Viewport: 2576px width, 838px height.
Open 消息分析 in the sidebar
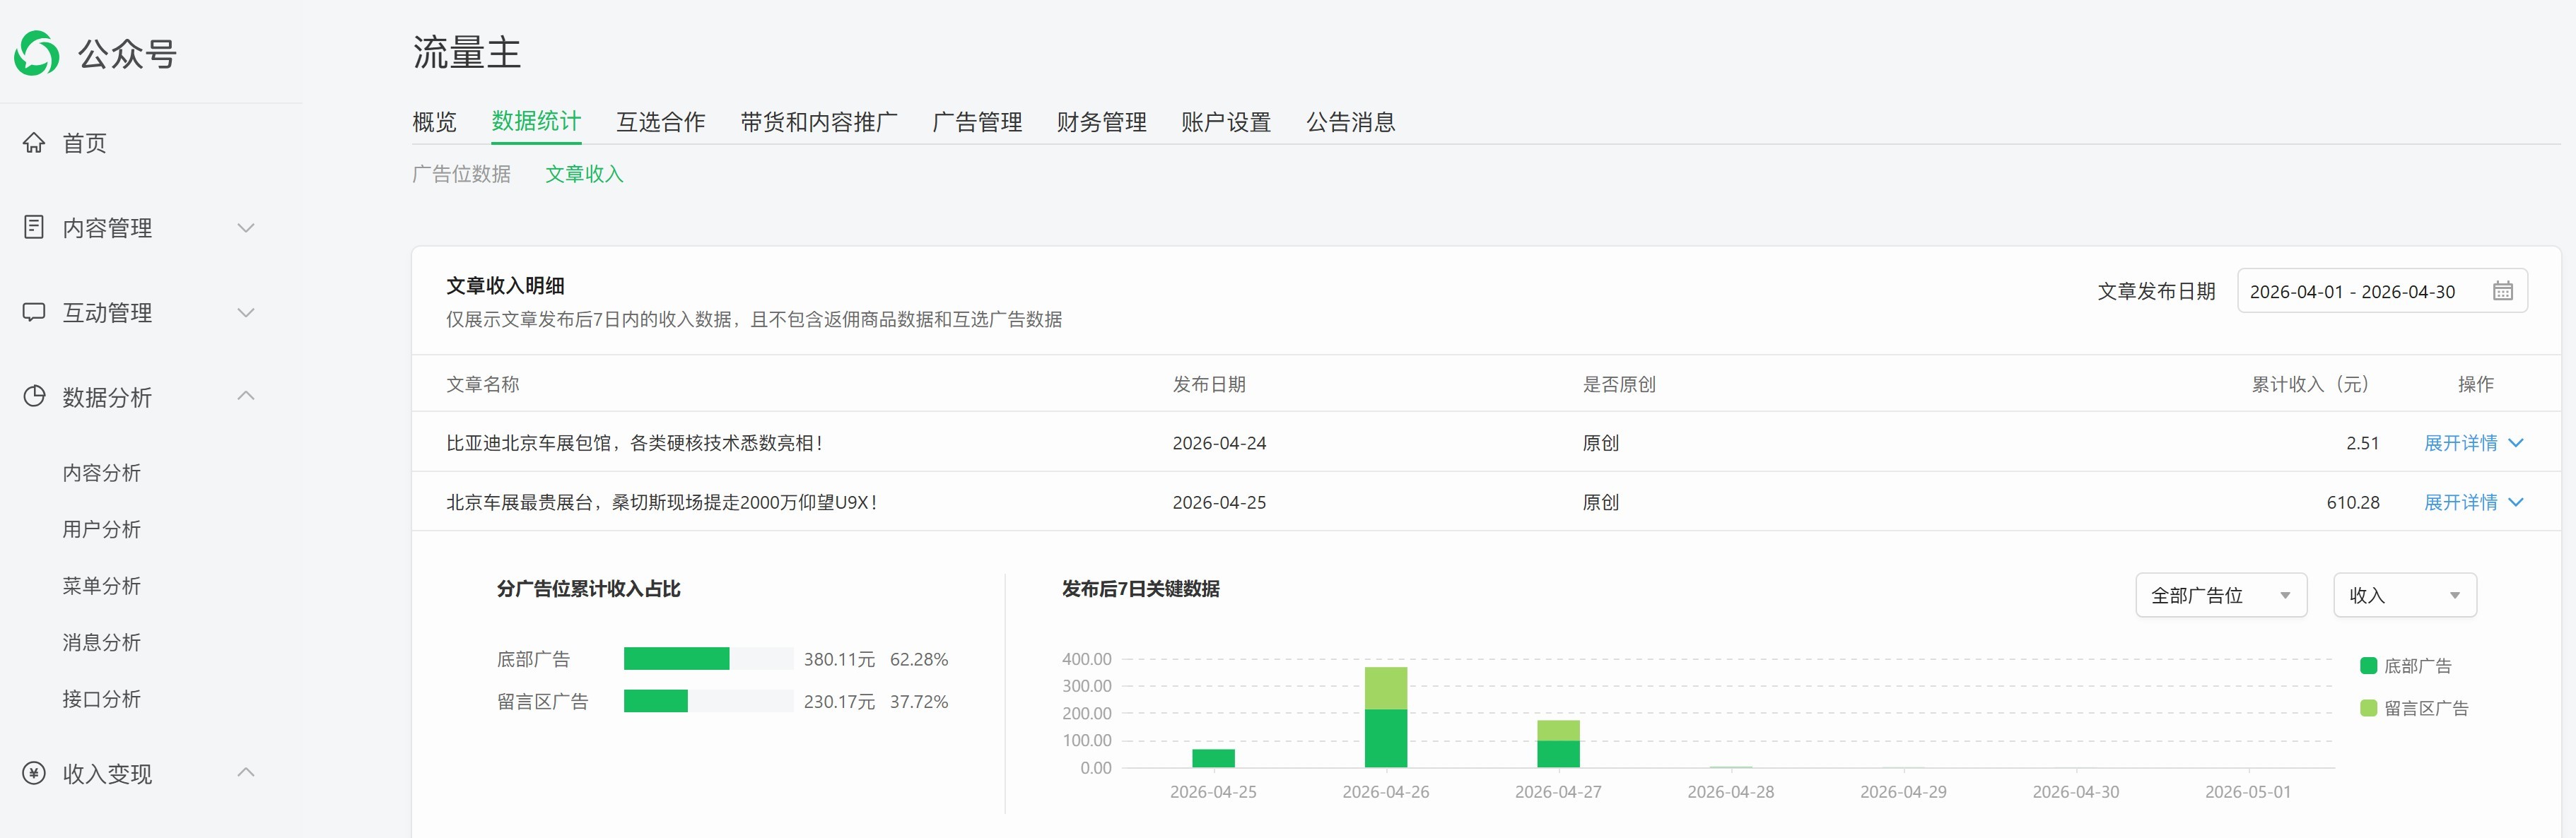coord(101,642)
